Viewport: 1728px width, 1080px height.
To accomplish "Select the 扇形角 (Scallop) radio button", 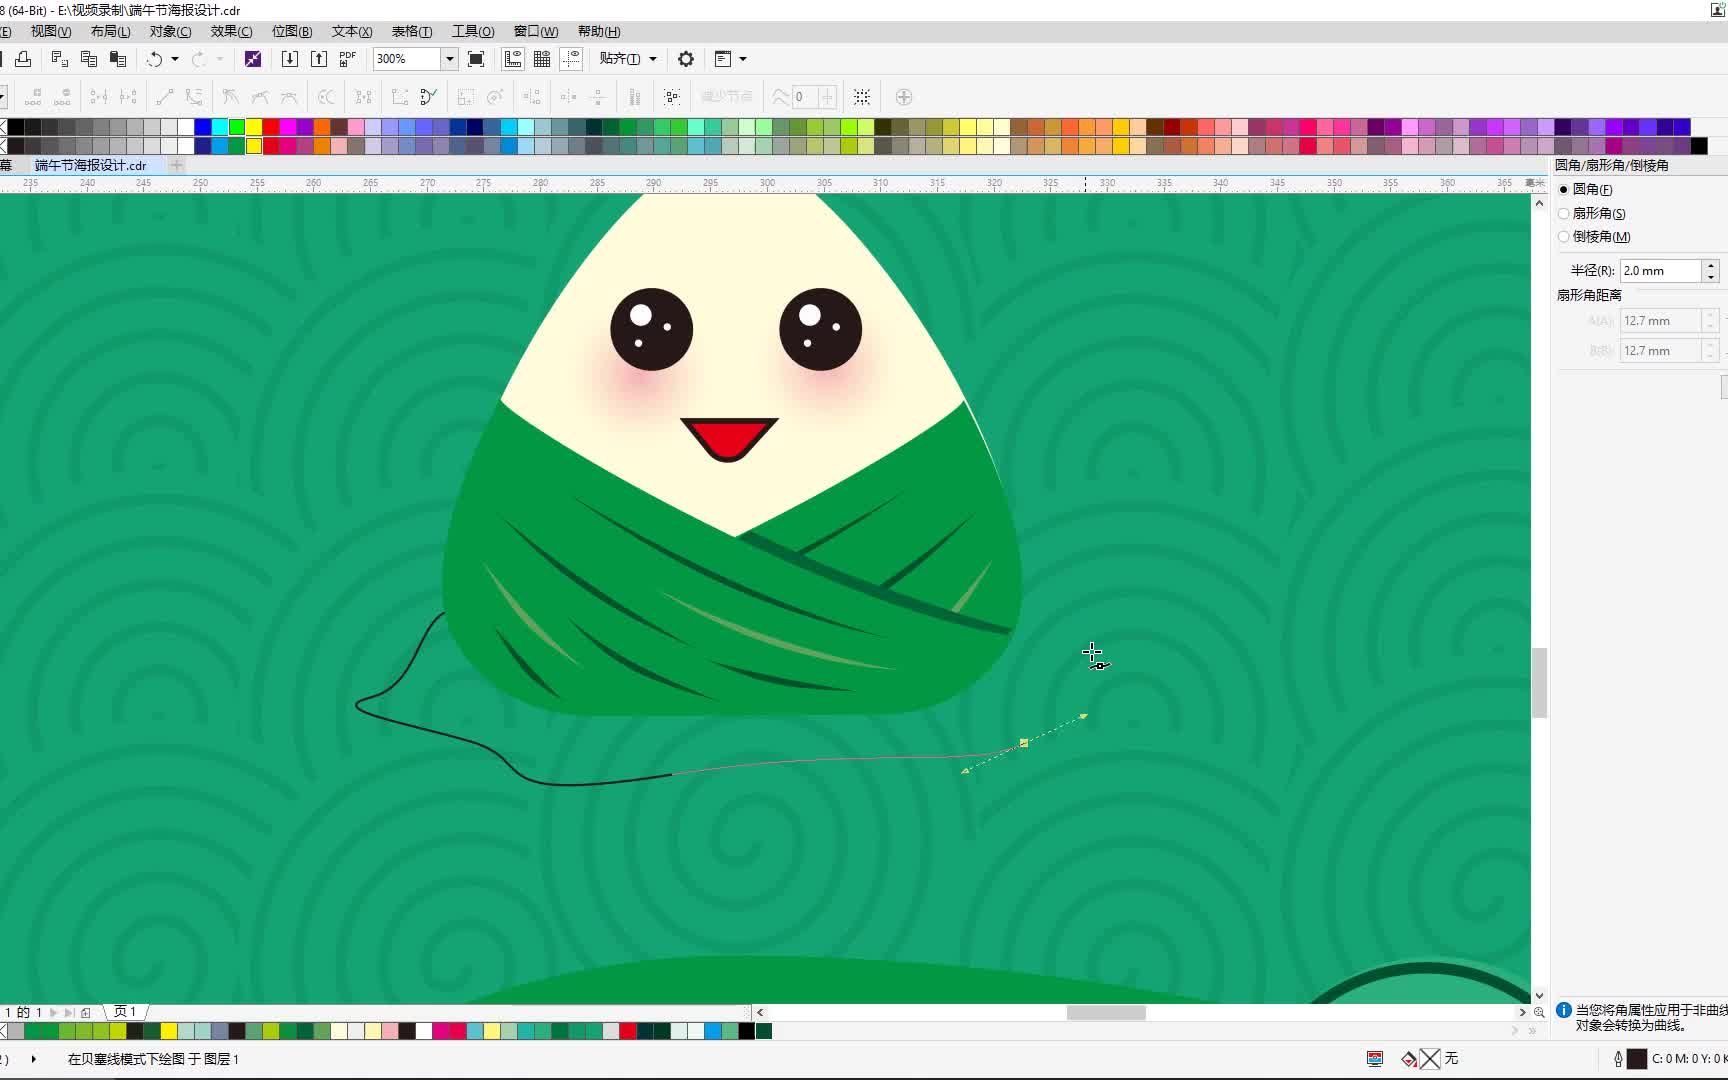I will pos(1564,213).
